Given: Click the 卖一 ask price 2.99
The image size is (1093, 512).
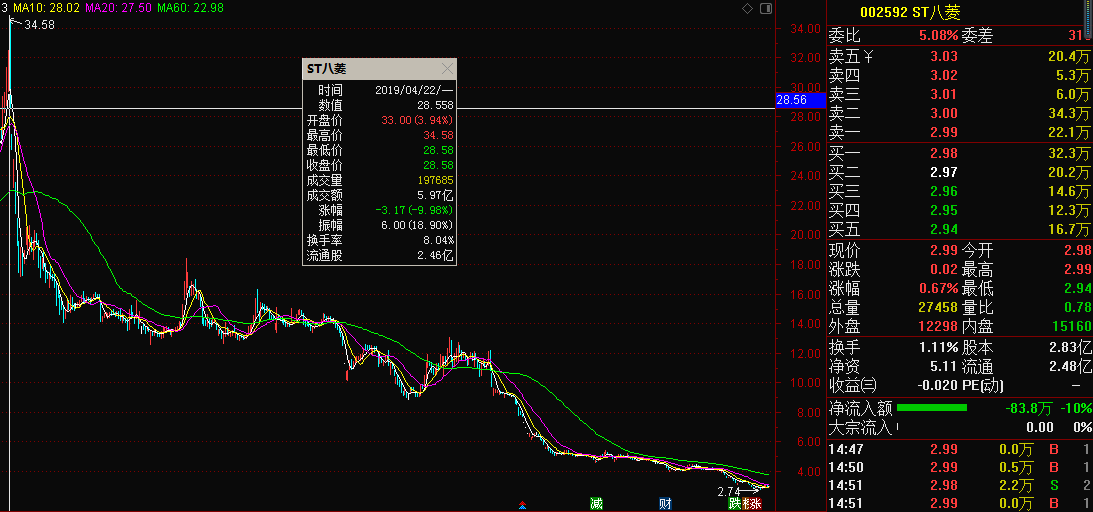Looking at the screenshot, I should pos(943,133).
